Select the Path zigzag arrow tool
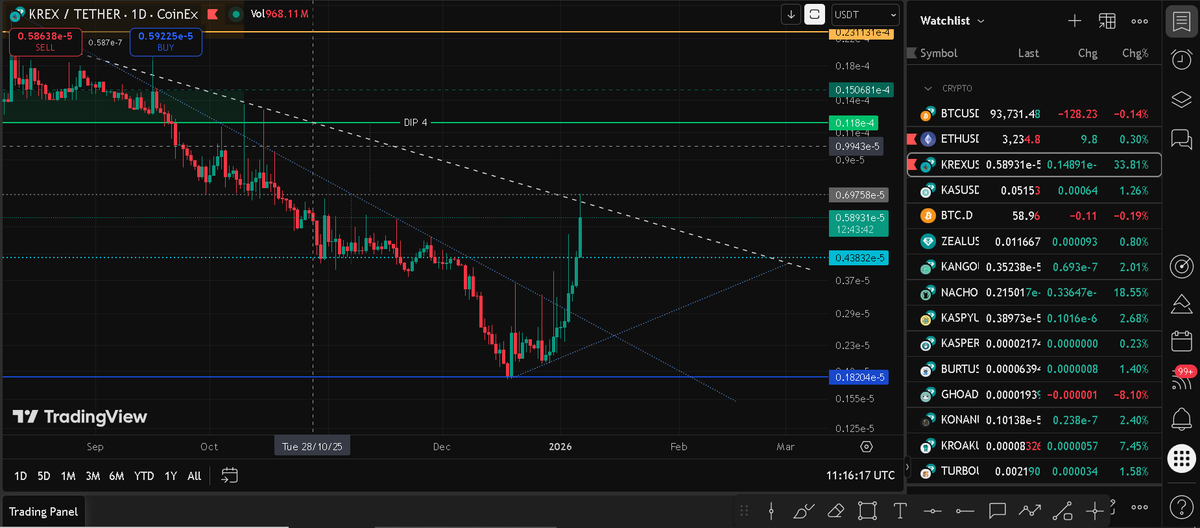 tap(1031, 511)
